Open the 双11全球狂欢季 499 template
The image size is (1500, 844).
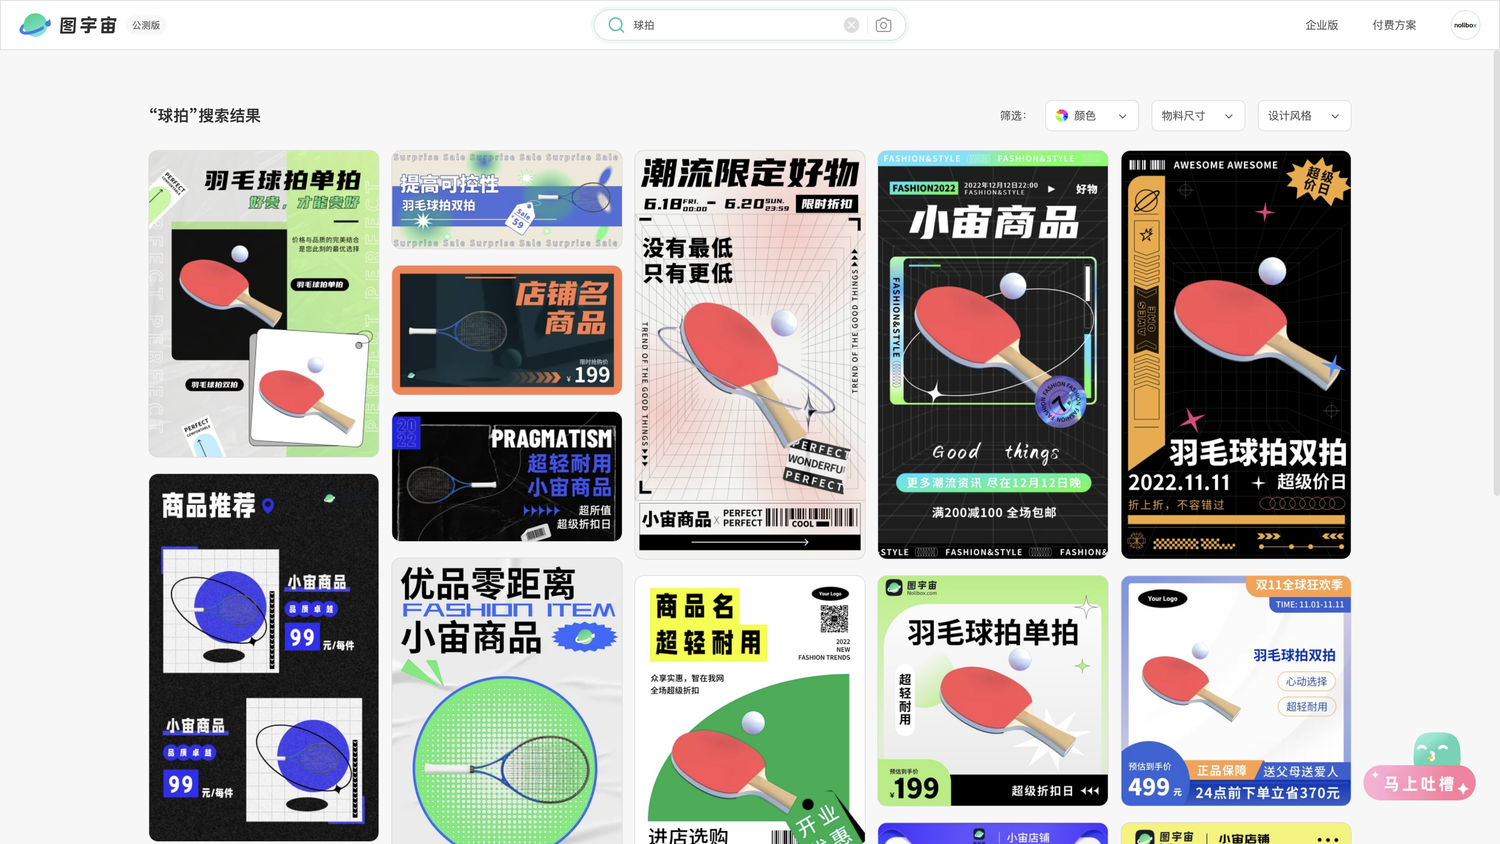[1236, 690]
